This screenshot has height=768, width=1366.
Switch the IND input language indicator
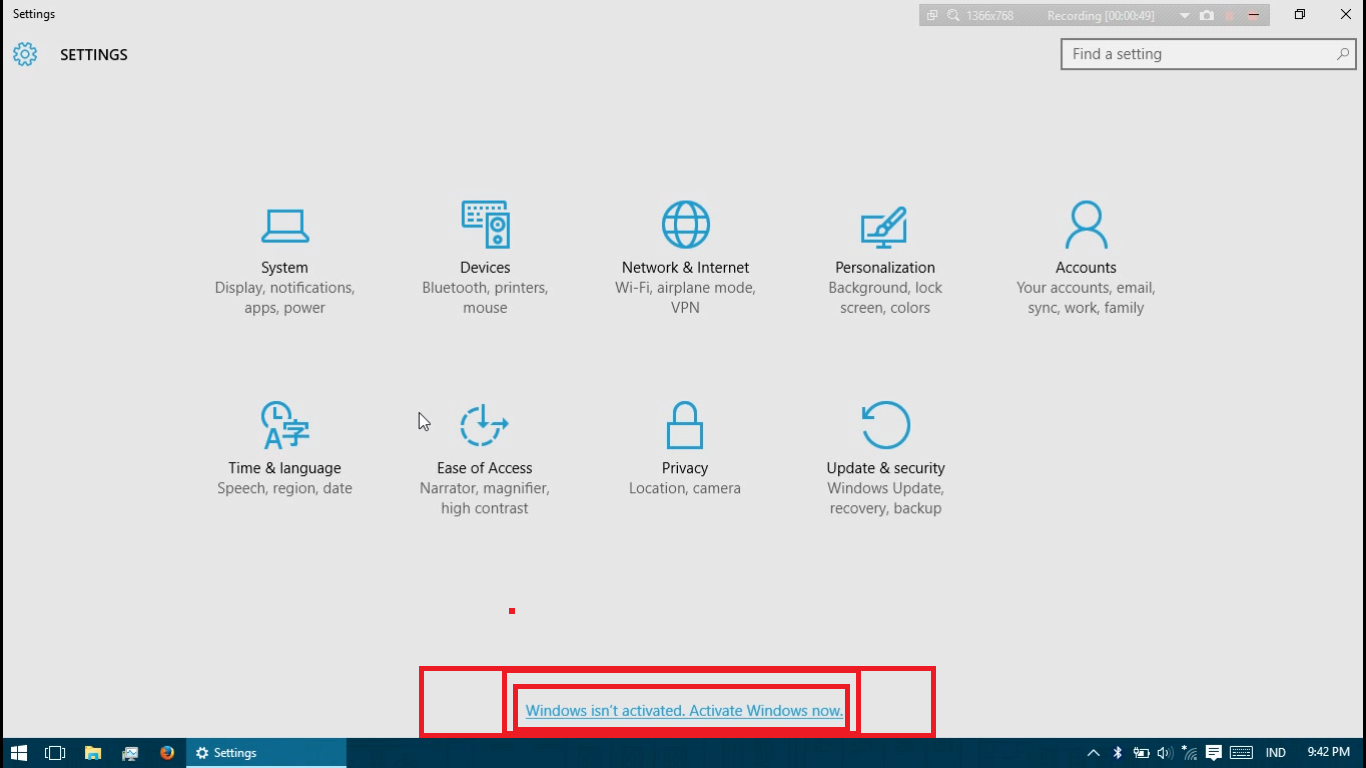click(1276, 753)
